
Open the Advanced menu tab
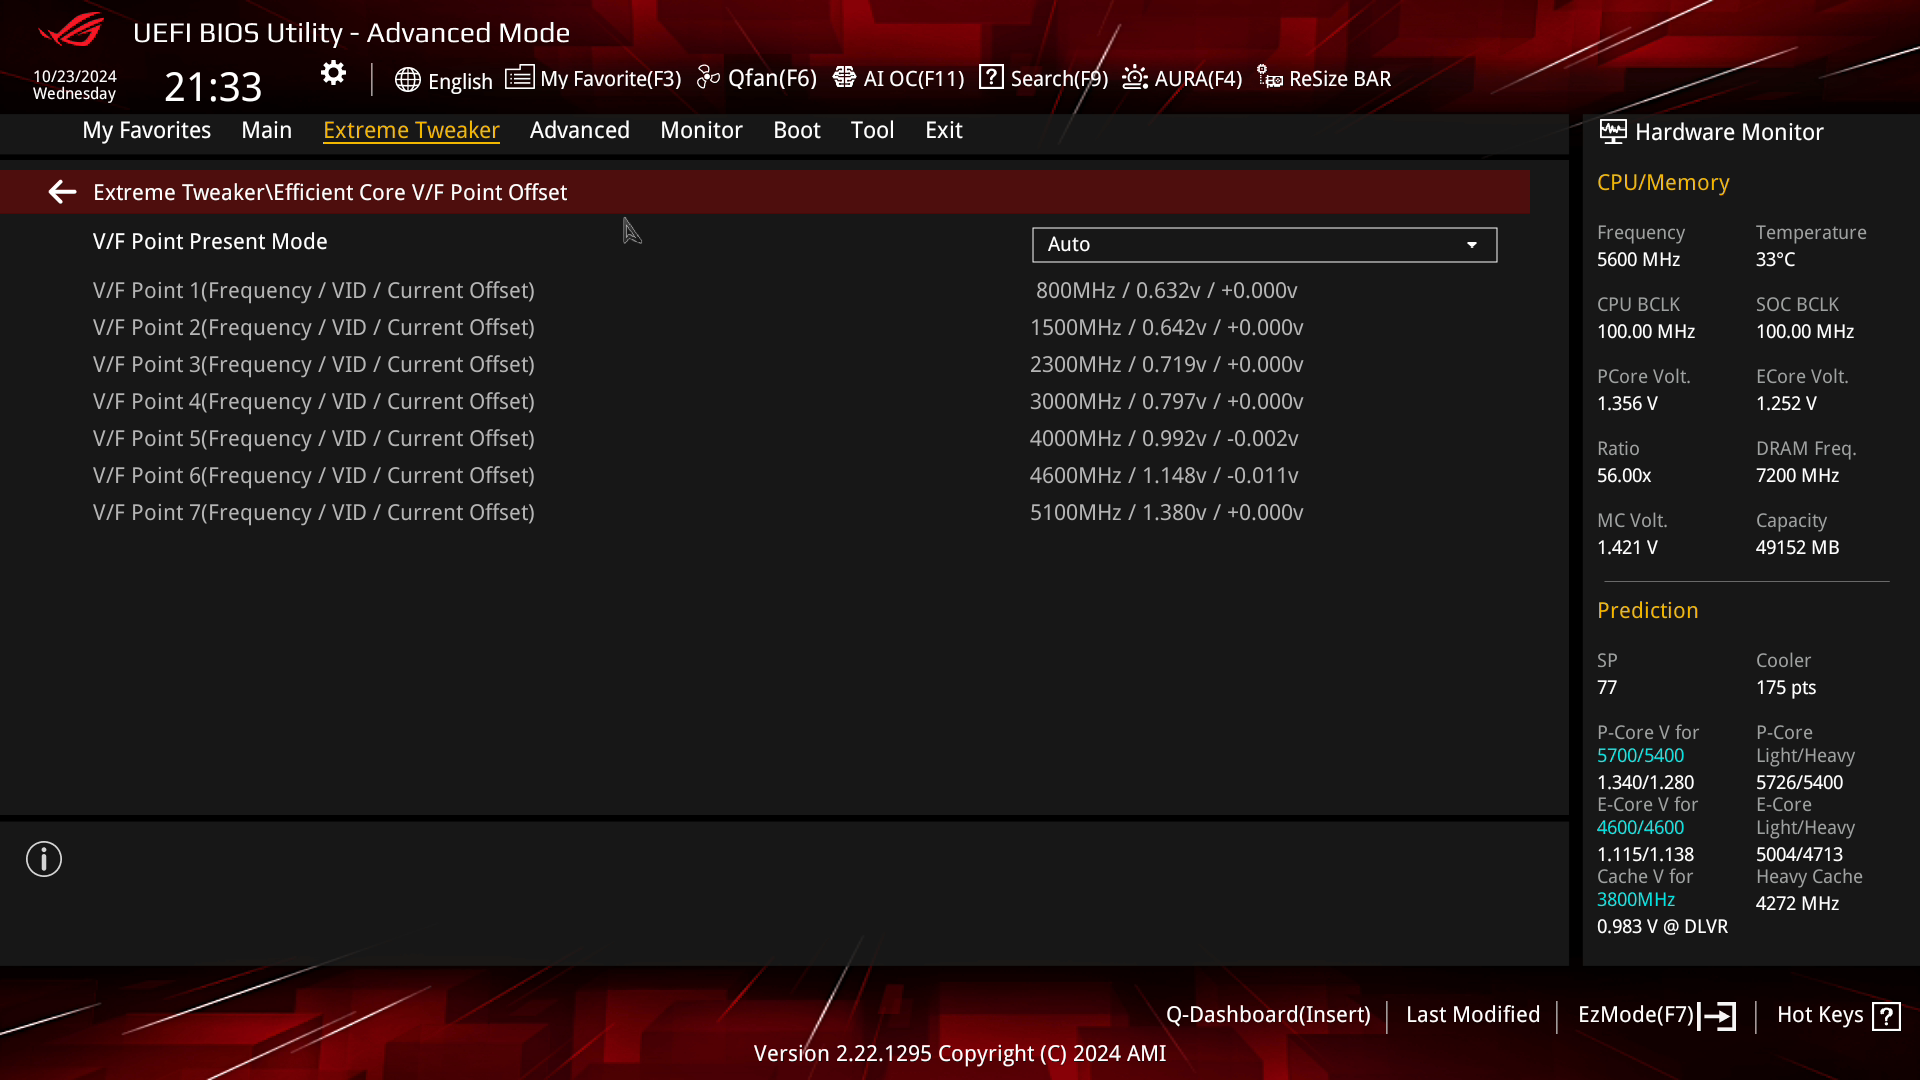pyautogui.click(x=579, y=129)
